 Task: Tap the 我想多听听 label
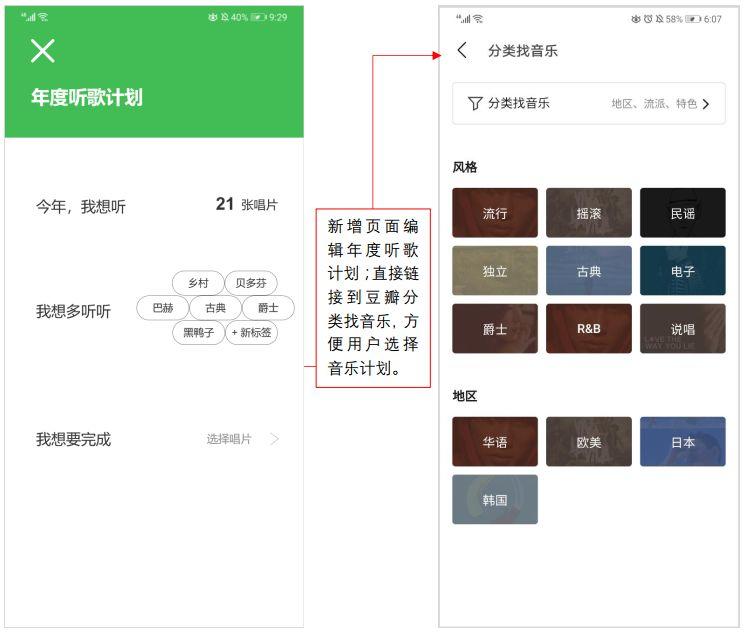73,311
